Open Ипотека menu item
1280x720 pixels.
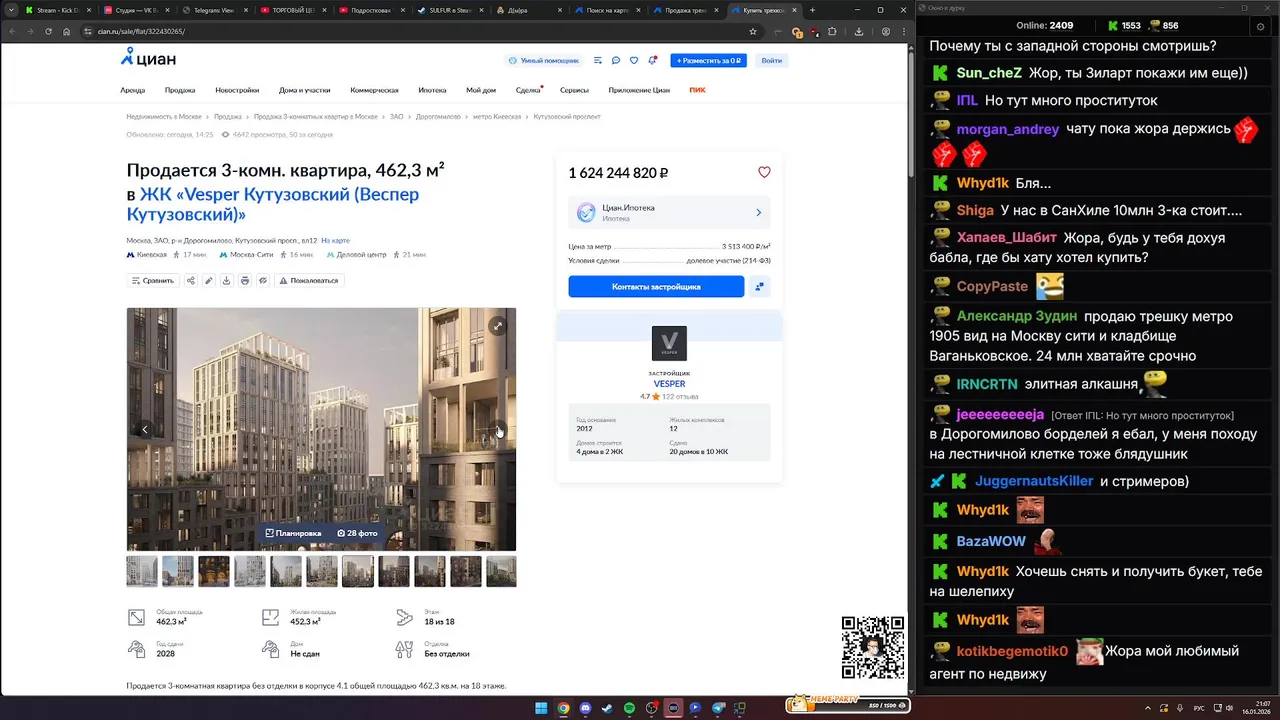432,90
